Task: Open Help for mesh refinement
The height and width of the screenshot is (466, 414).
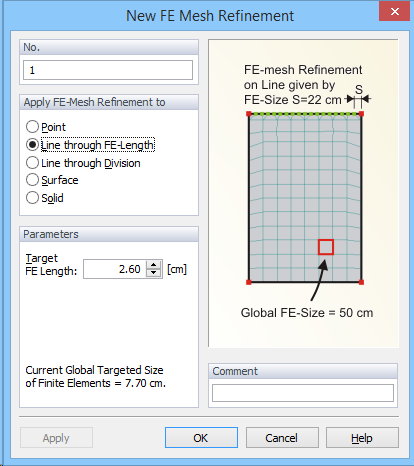Action: tap(362, 438)
